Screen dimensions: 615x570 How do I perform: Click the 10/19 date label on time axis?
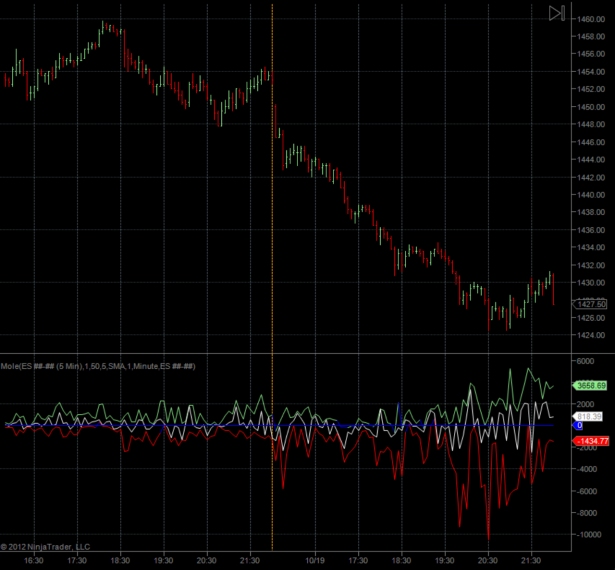(x=316, y=561)
